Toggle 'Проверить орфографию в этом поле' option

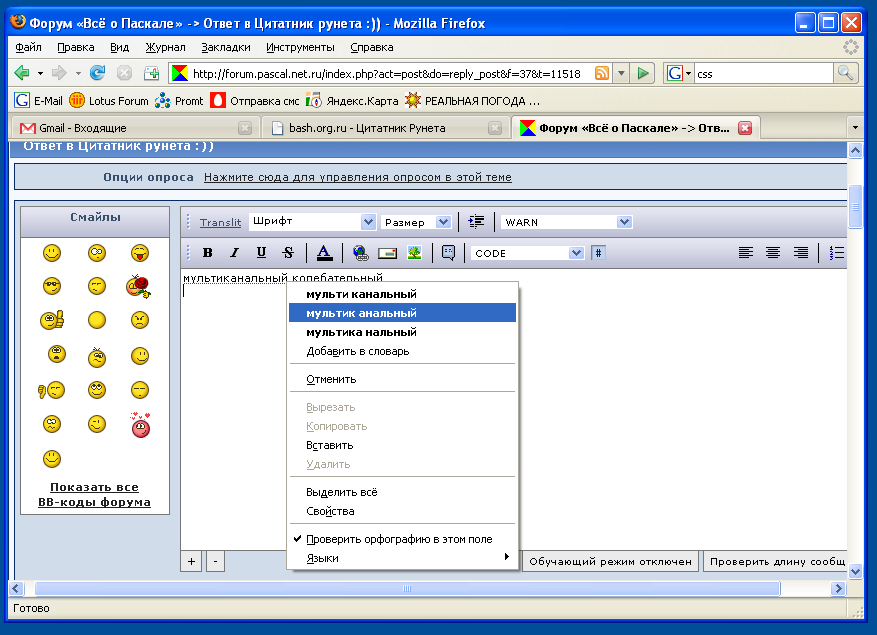pos(399,539)
